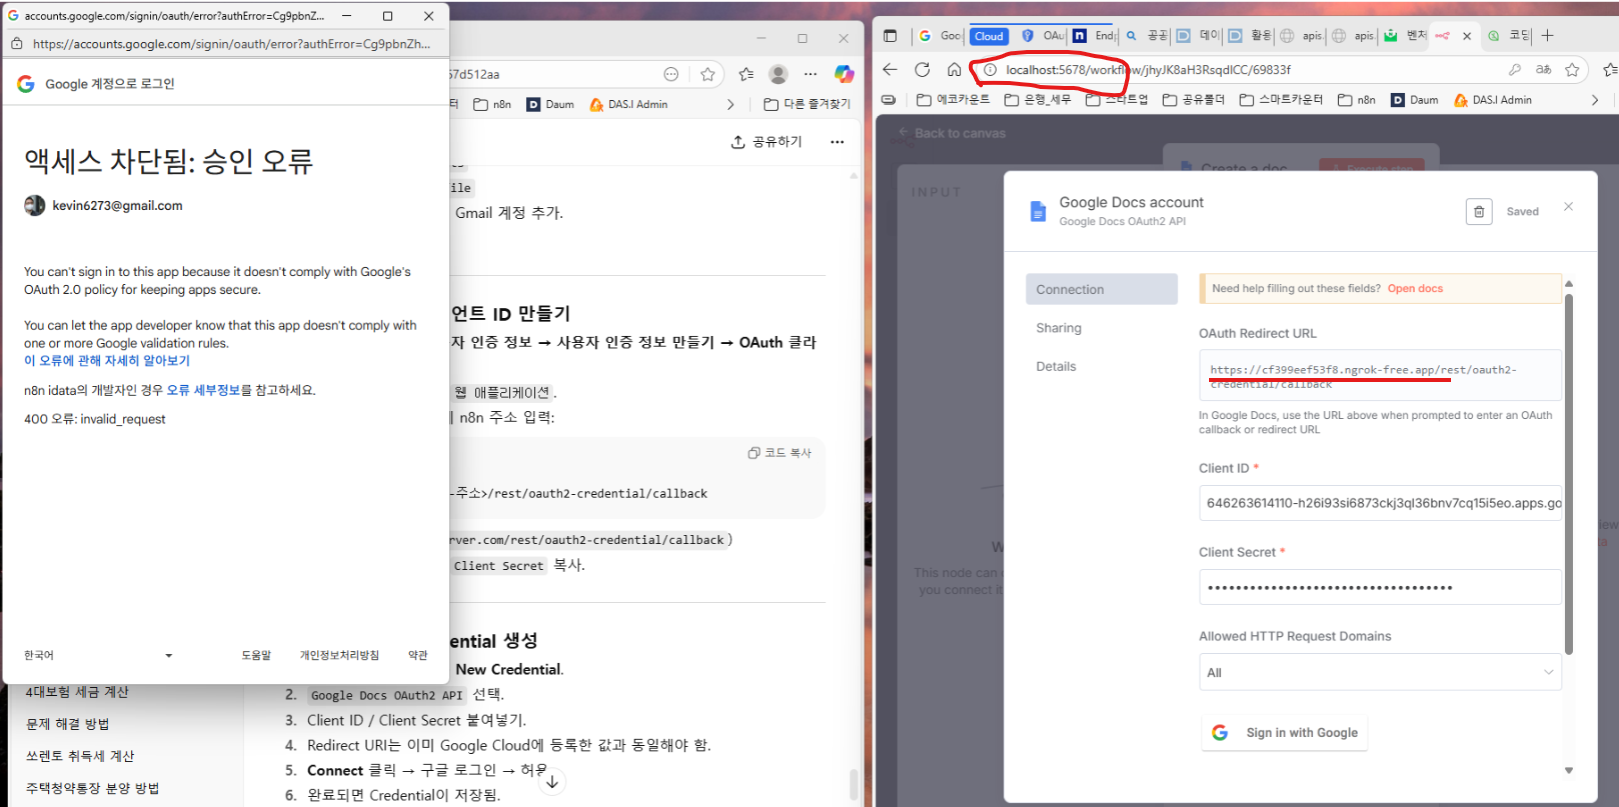The width and height of the screenshot is (1619, 807).
Task: Star the page in the middle browser address bar
Action: point(708,74)
